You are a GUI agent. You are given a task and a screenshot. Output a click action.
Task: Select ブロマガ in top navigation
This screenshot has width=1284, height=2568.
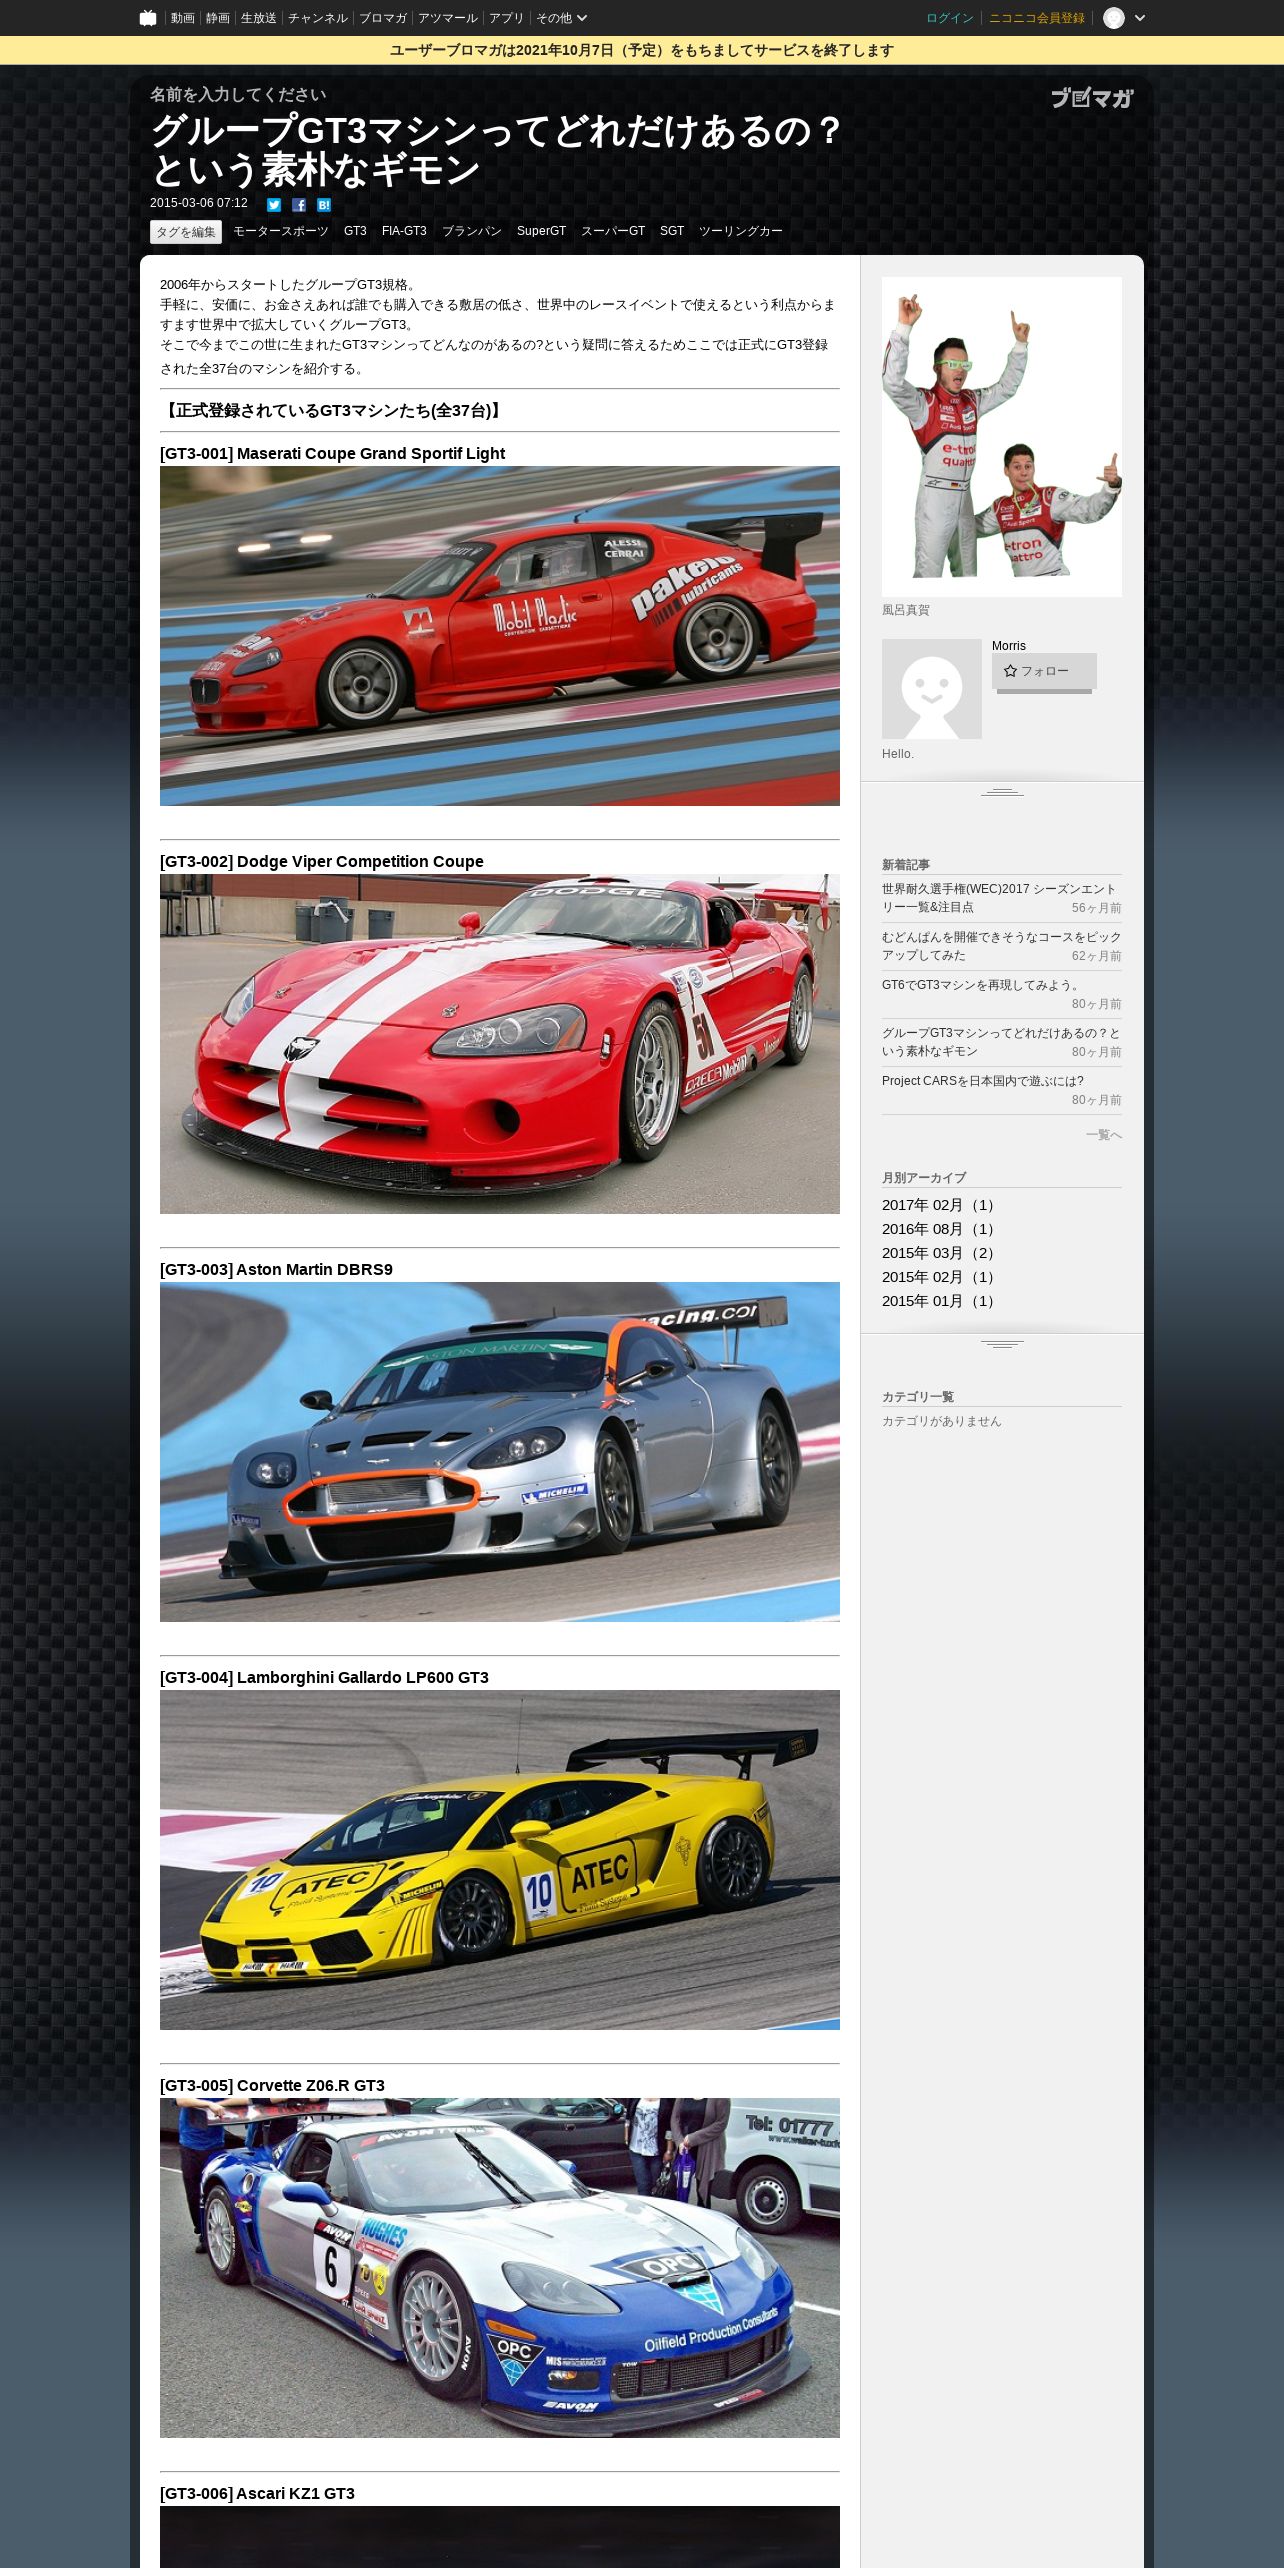tap(383, 18)
